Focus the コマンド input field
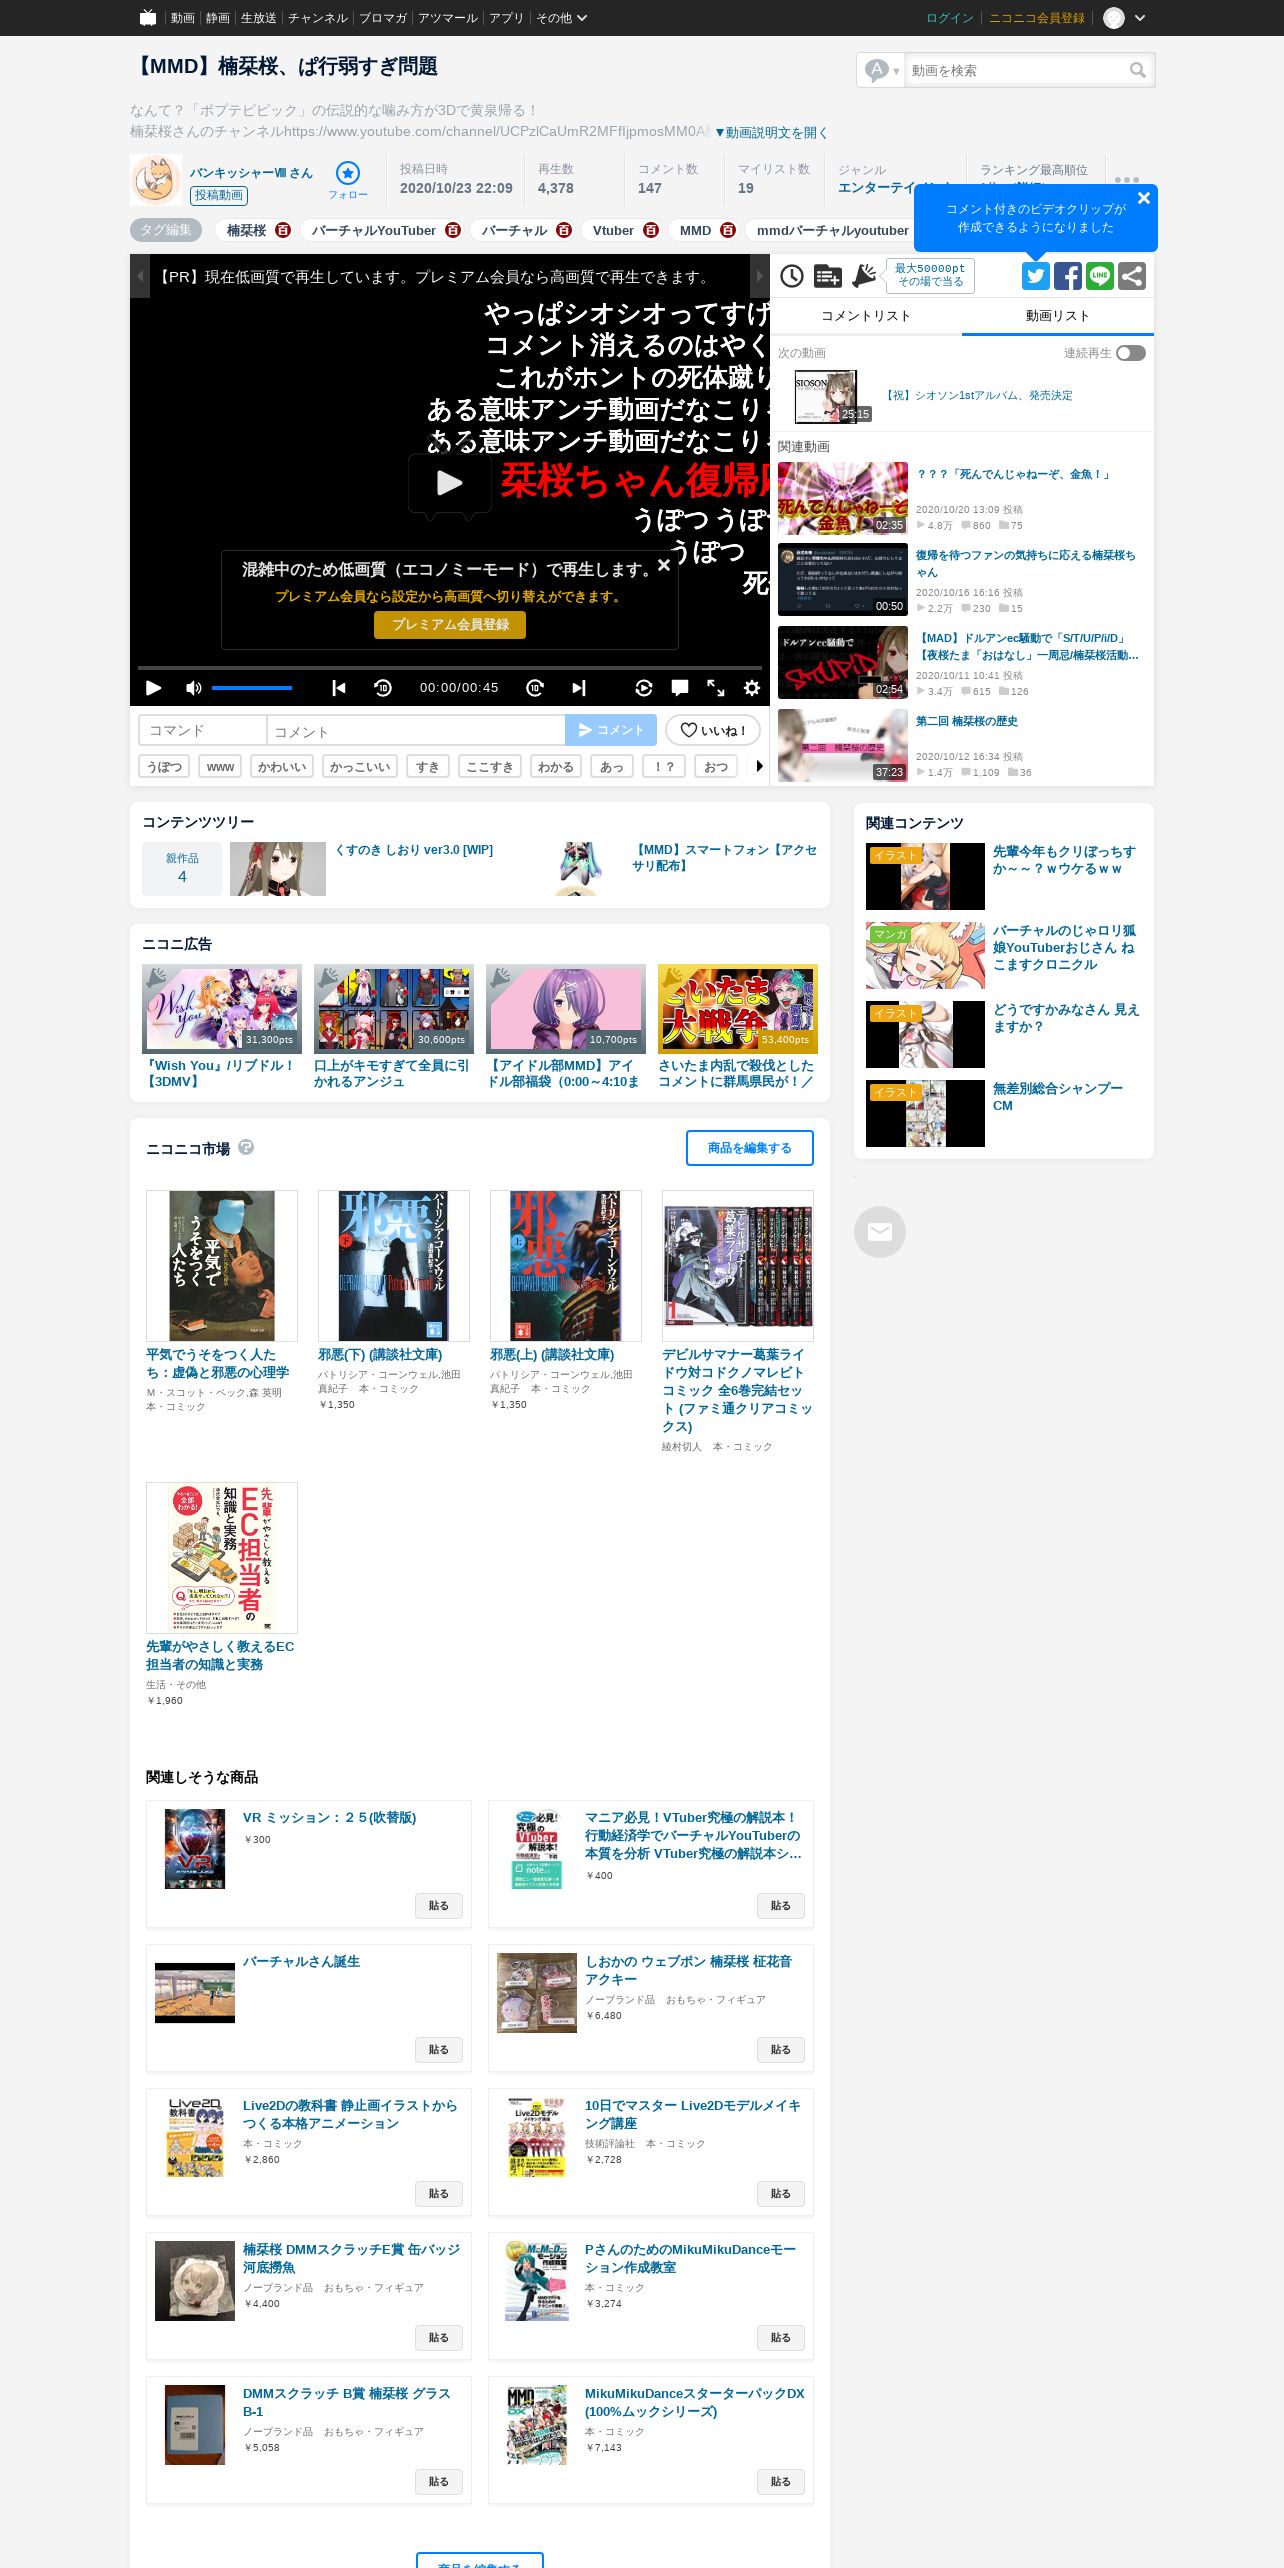1284x2568 pixels. coord(203,730)
